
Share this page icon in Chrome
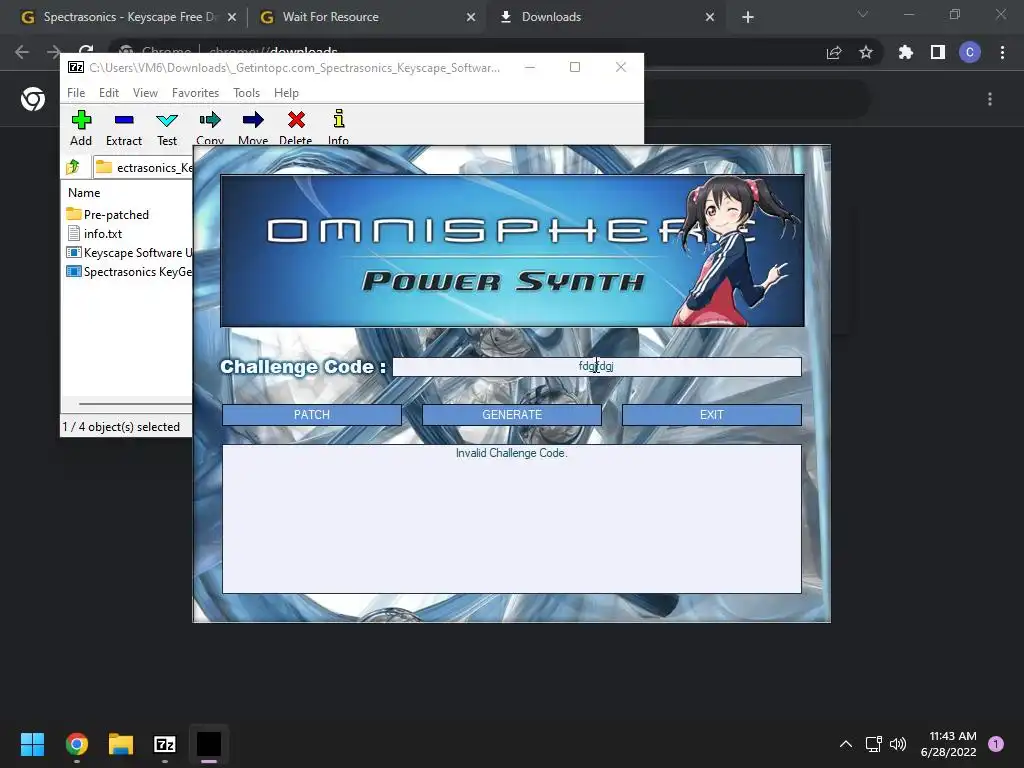click(834, 52)
